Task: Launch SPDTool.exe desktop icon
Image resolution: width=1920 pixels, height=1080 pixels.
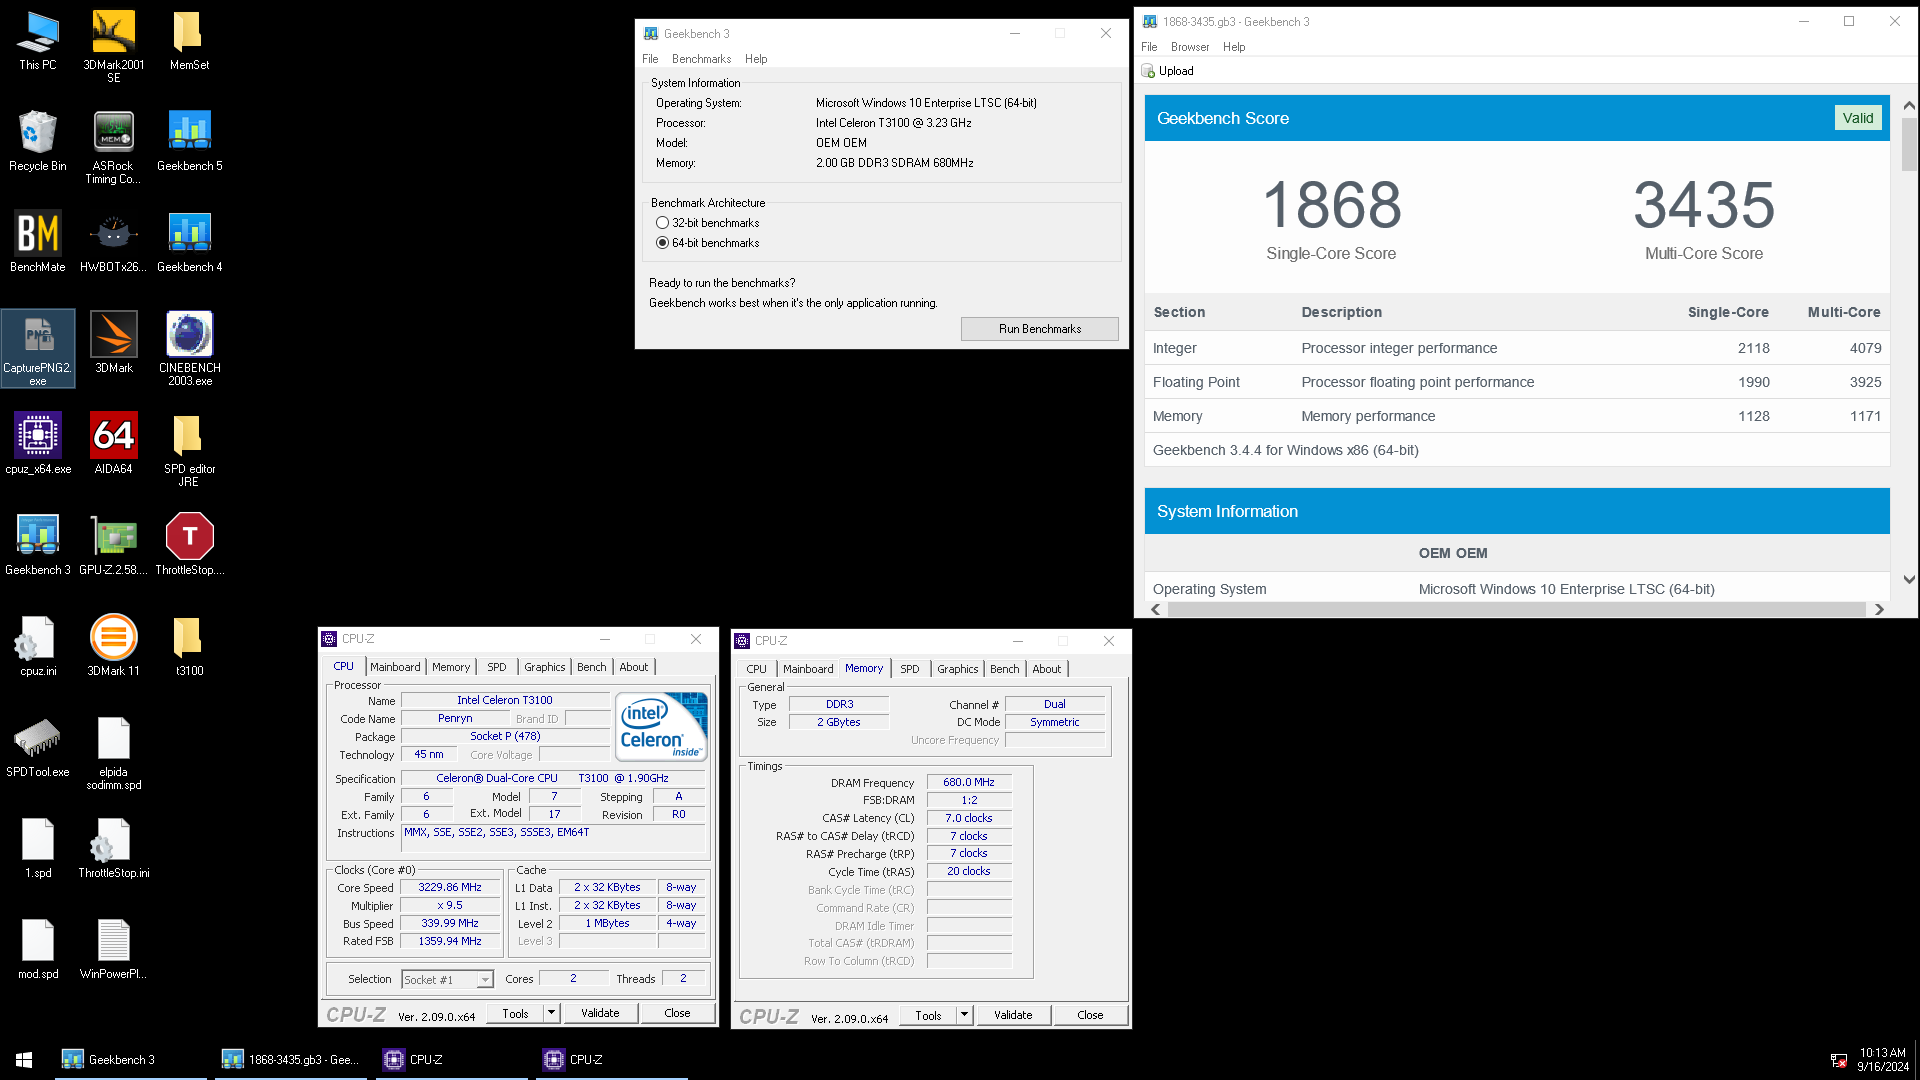Action: pos(38,747)
